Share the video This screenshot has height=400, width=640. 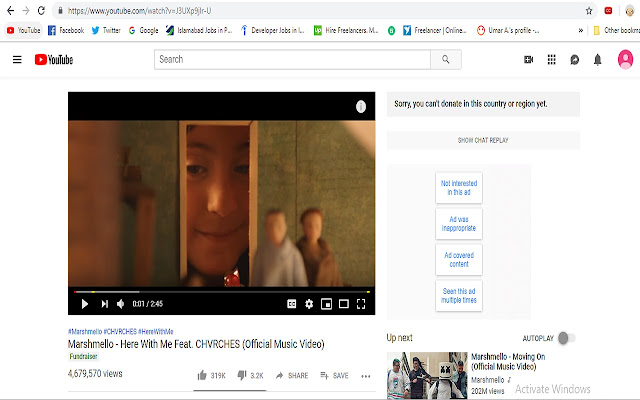coord(292,376)
